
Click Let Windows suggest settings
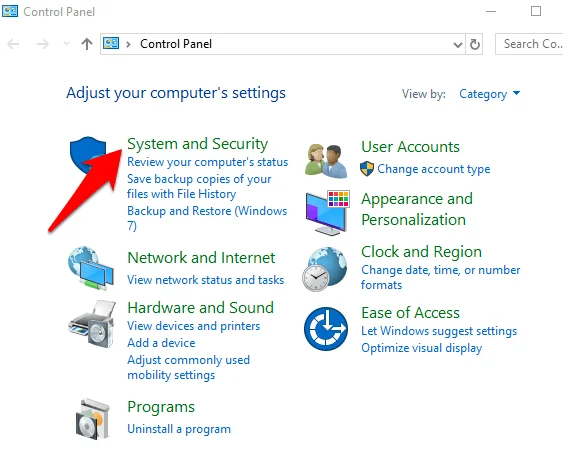pyautogui.click(x=439, y=331)
